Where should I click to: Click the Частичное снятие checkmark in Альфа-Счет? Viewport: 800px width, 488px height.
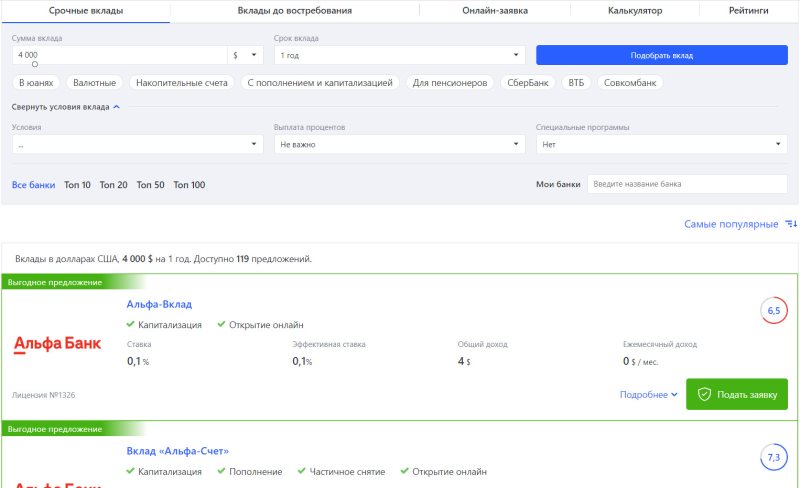click(x=302, y=471)
